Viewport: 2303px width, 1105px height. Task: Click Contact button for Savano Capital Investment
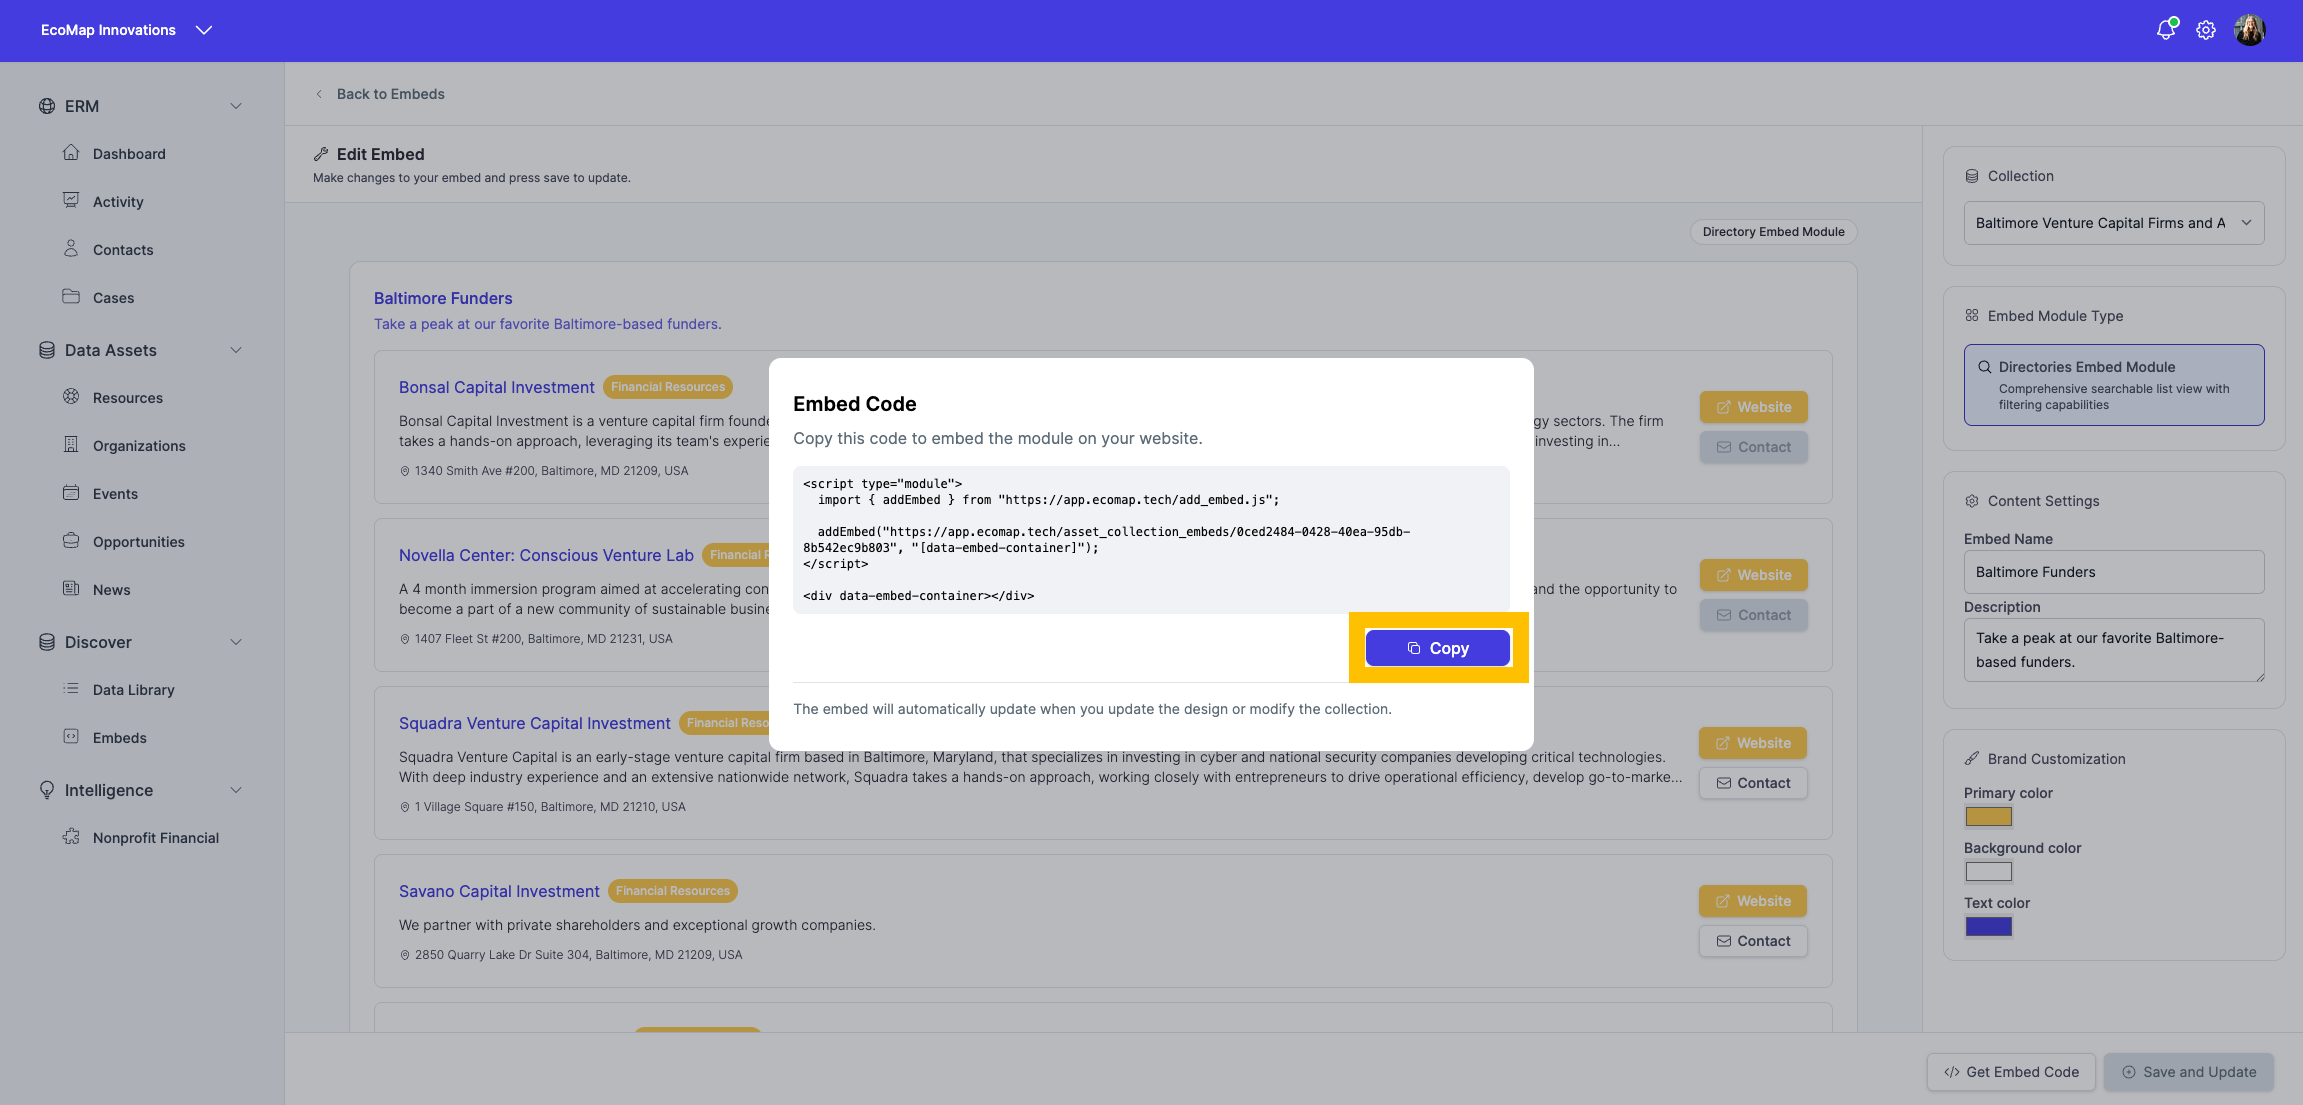tap(1753, 941)
